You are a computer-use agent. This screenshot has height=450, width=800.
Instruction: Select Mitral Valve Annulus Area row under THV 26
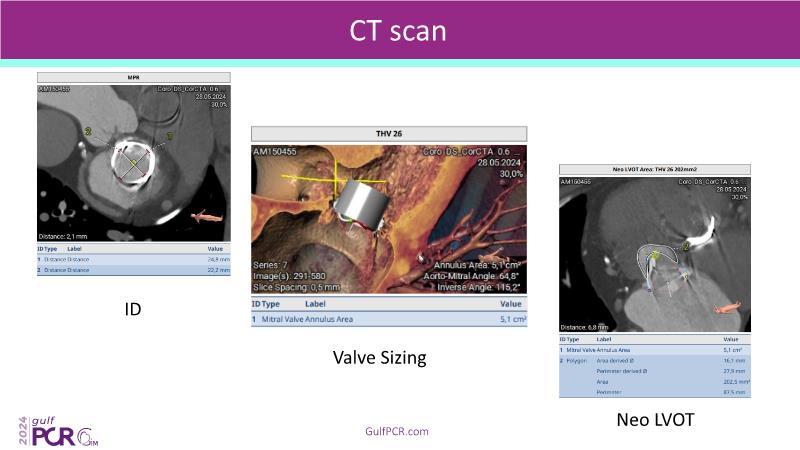389,319
